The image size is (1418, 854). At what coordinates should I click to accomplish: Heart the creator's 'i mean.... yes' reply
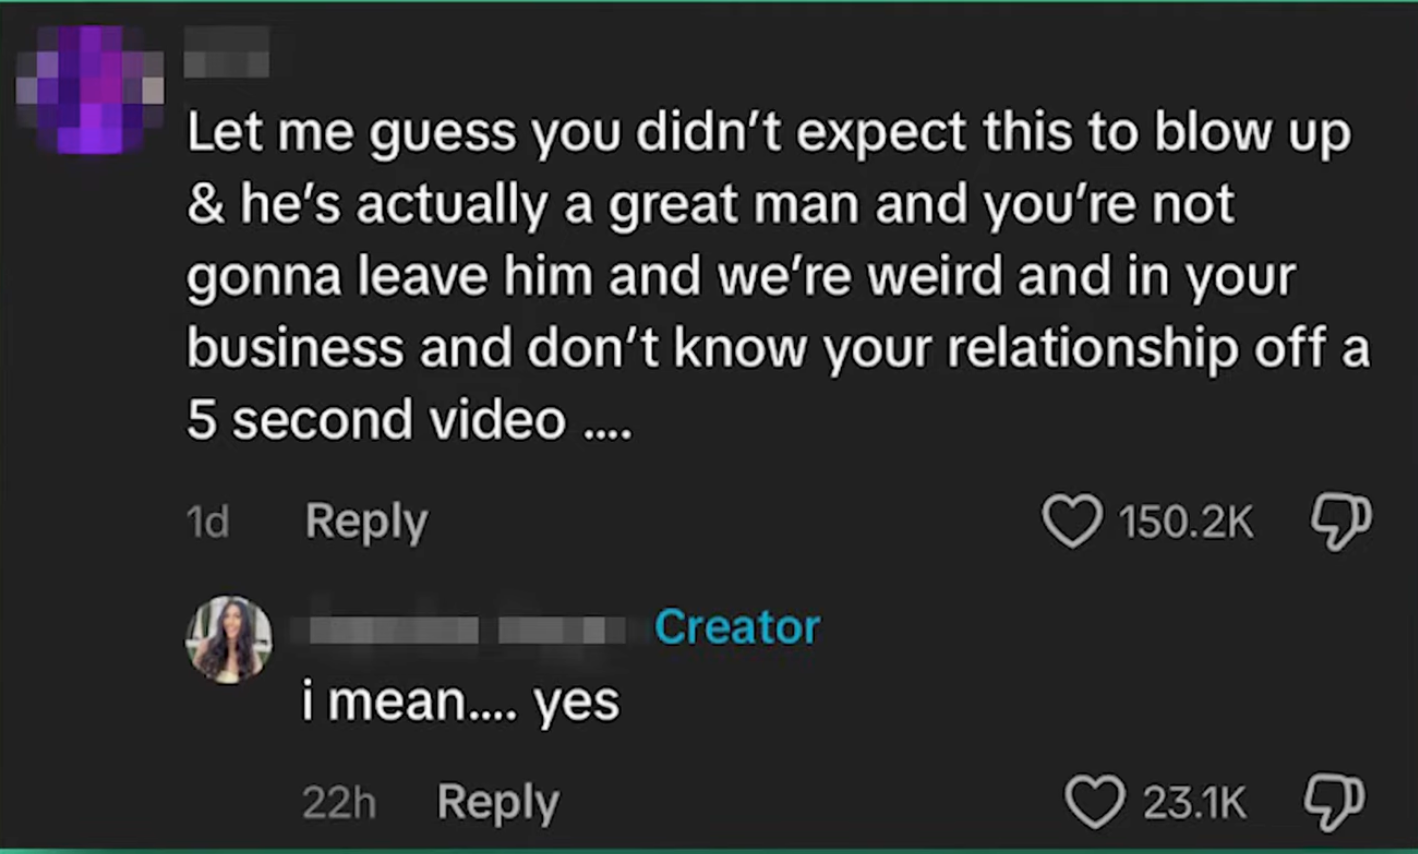click(x=1094, y=802)
